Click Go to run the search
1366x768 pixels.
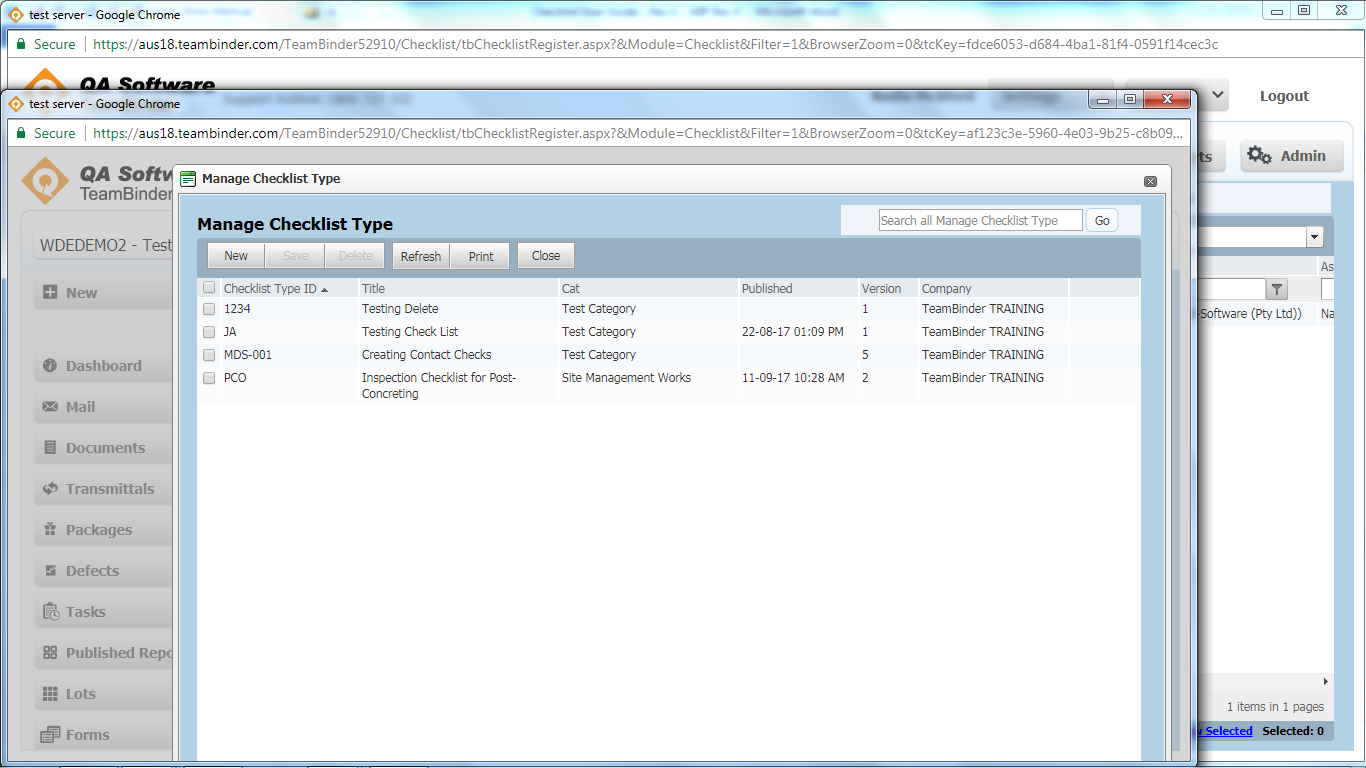pyautogui.click(x=1102, y=221)
